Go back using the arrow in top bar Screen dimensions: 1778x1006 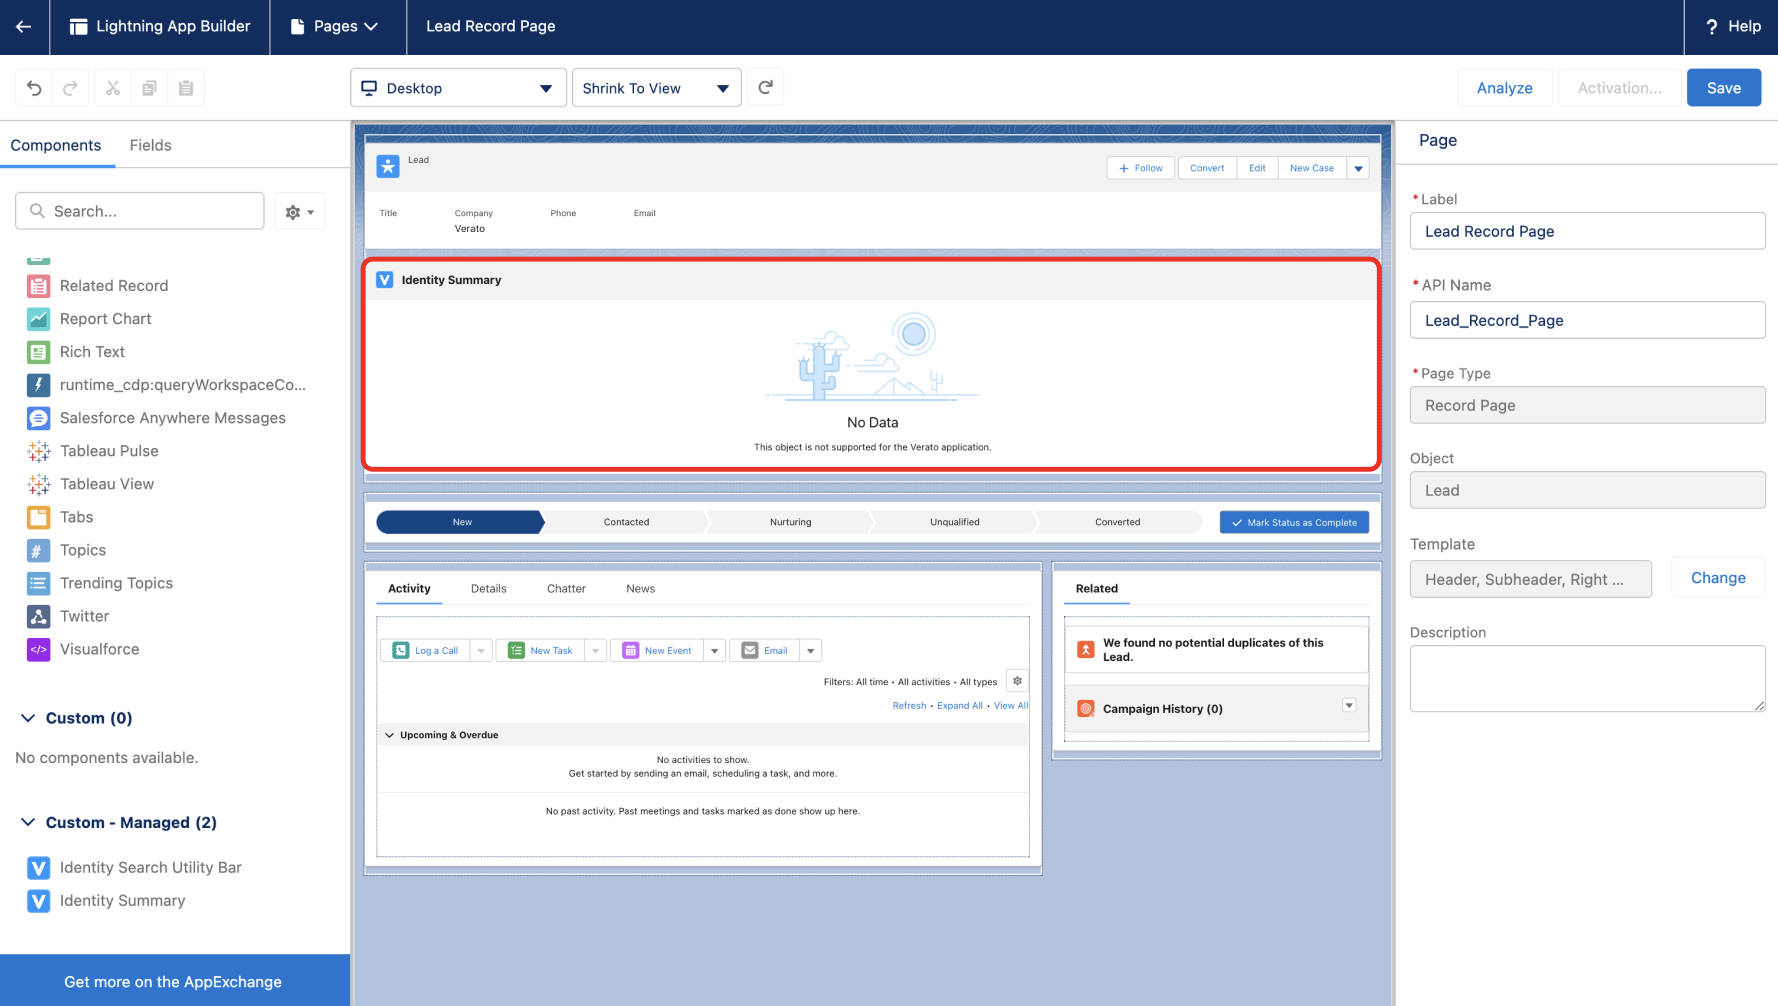pos(24,27)
